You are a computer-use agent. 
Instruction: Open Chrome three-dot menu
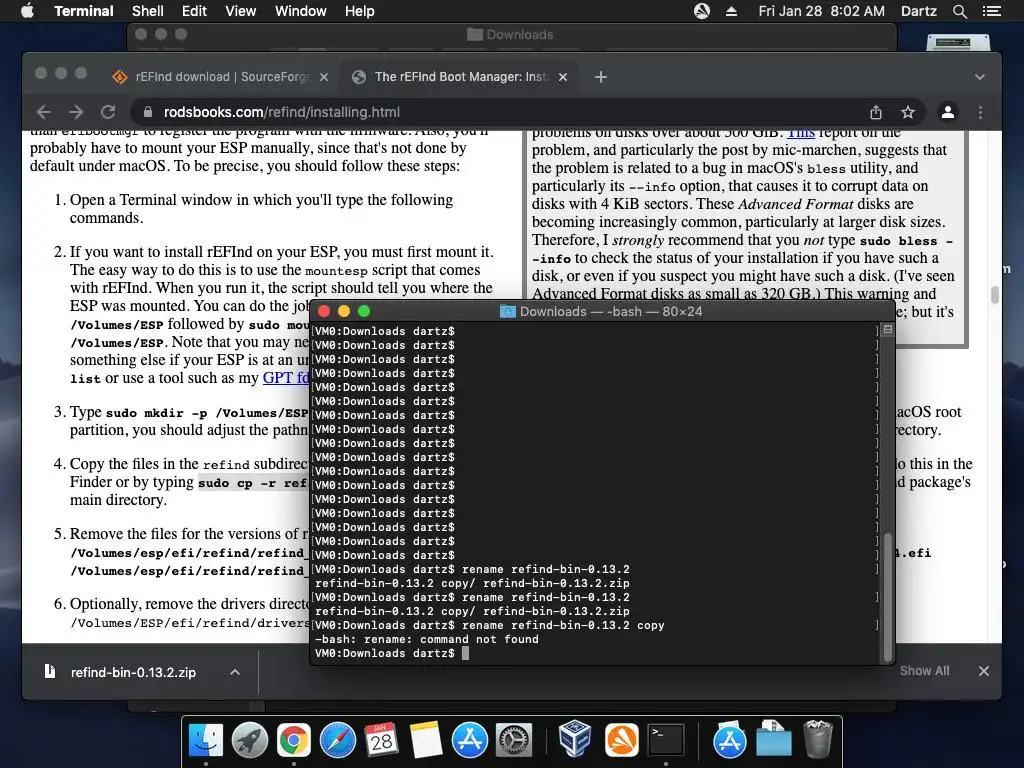(x=980, y=112)
